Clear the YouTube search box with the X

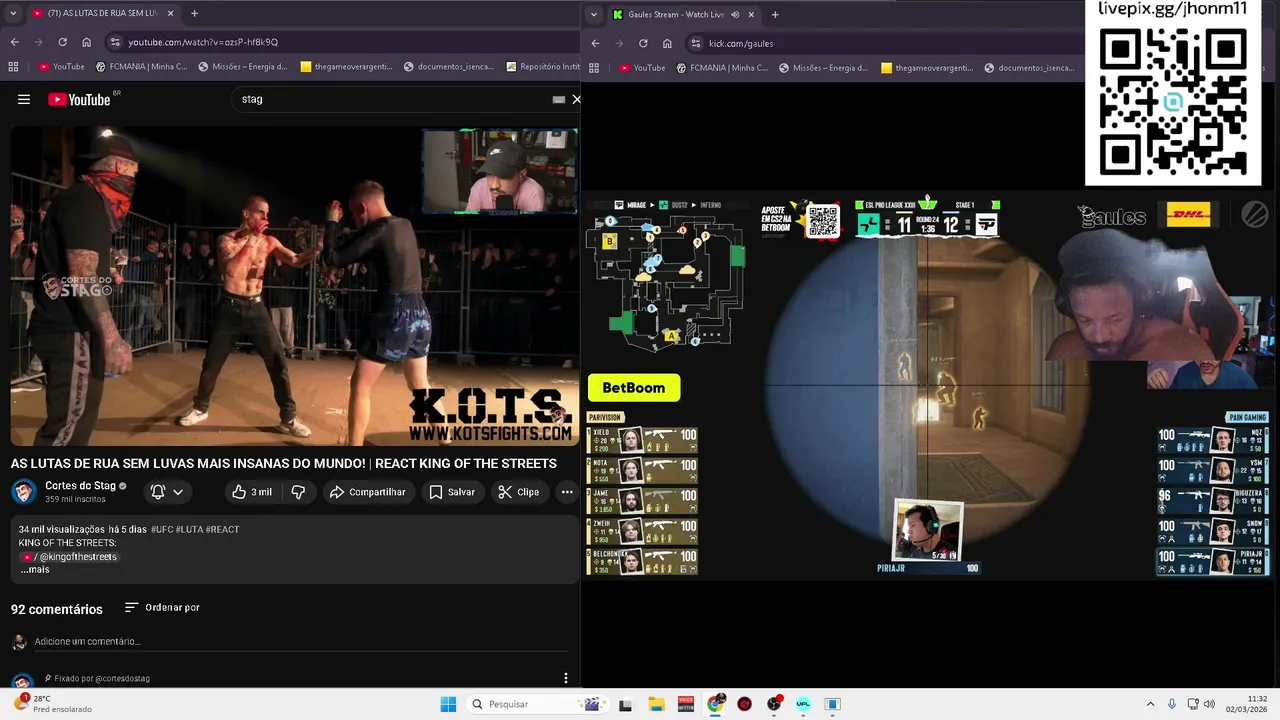click(x=576, y=99)
